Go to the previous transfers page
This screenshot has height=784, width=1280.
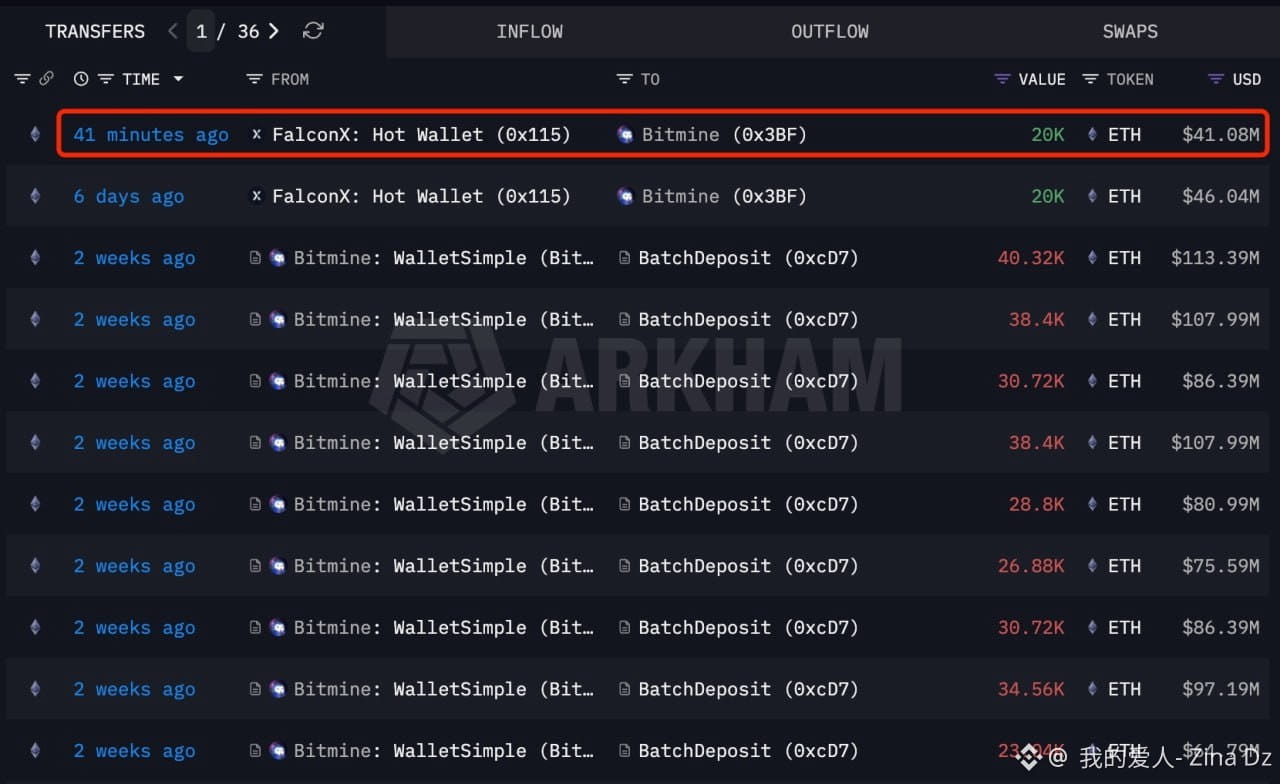coord(173,31)
